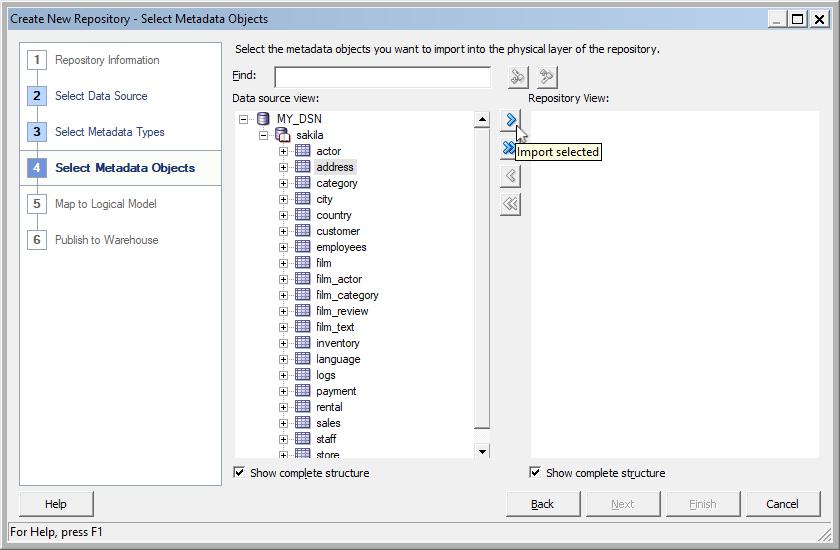Go to step 1 Repository Information
Viewport: 840px width, 550px height.
point(107,60)
